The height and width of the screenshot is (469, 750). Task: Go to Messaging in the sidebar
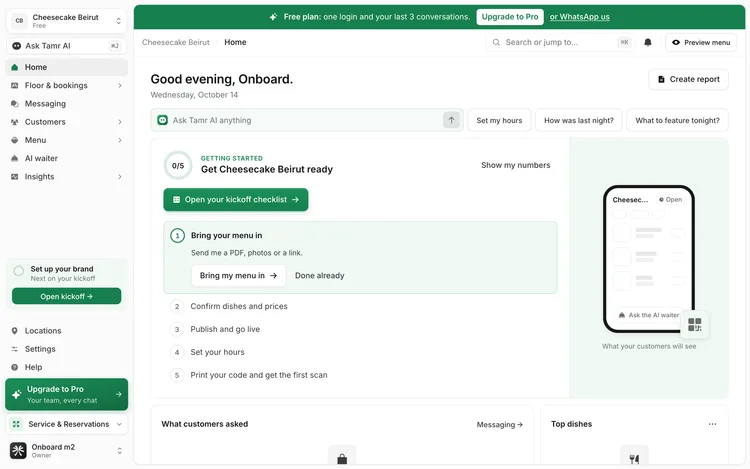[x=66, y=104]
